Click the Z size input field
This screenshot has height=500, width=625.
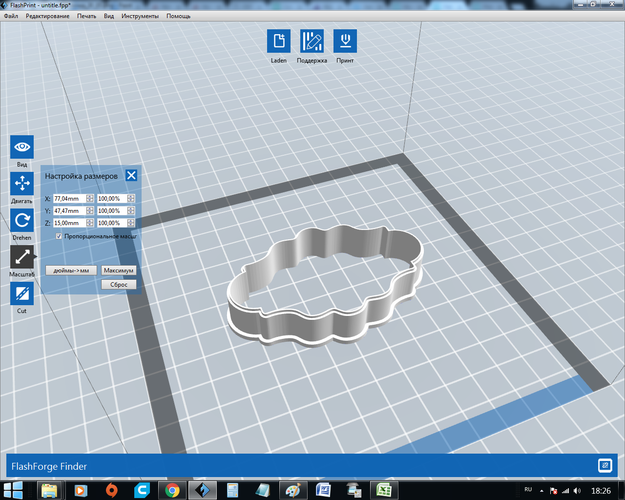pyautogui.click(x=70, y=223)
